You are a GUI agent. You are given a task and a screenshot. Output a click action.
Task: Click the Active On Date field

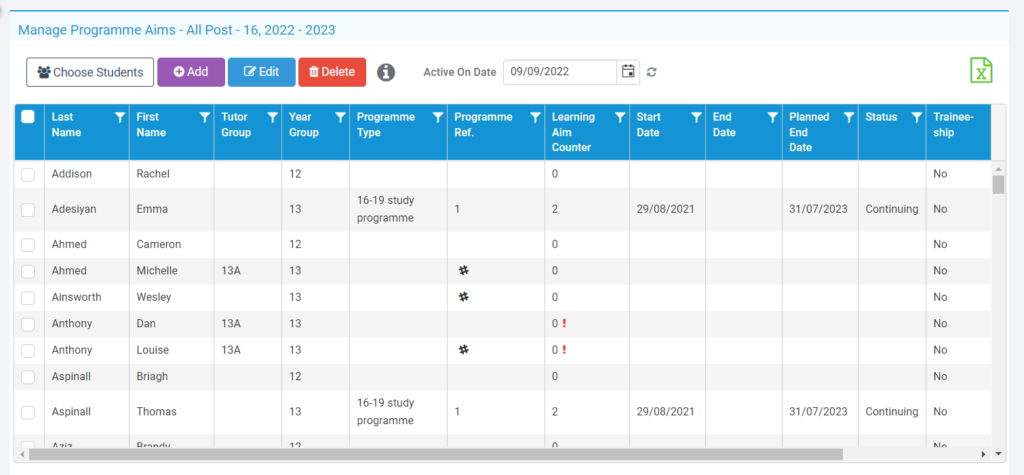(x=560, y=72)
